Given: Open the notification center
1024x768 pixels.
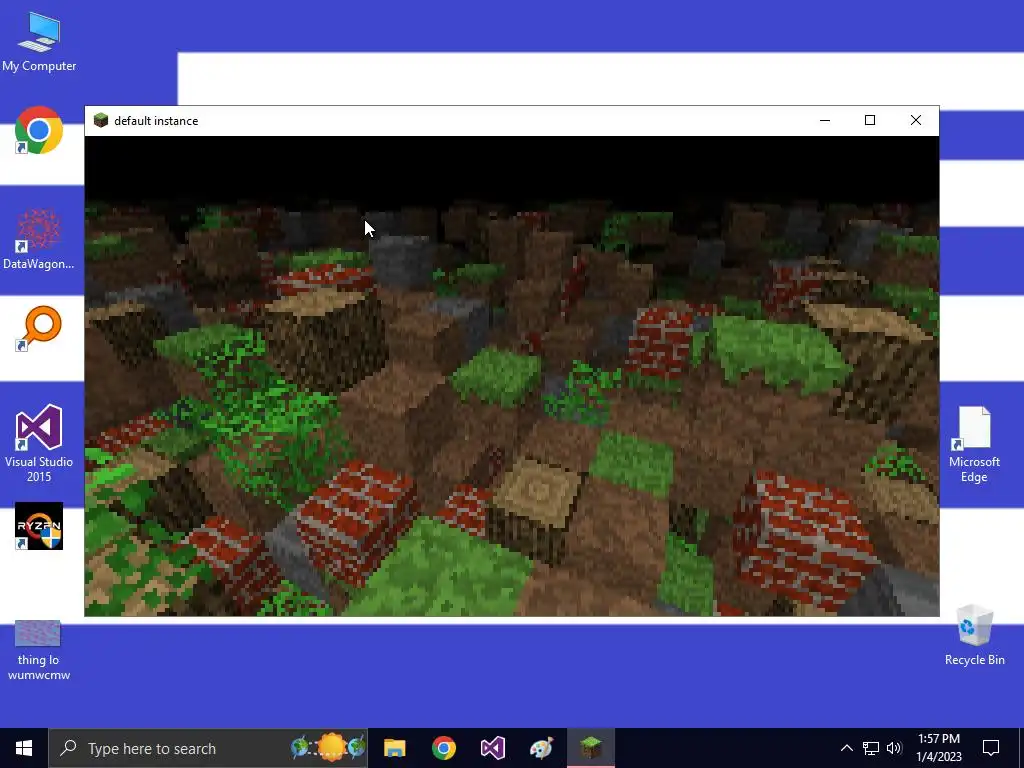Looking at the screenshot, I should (991, 748).
